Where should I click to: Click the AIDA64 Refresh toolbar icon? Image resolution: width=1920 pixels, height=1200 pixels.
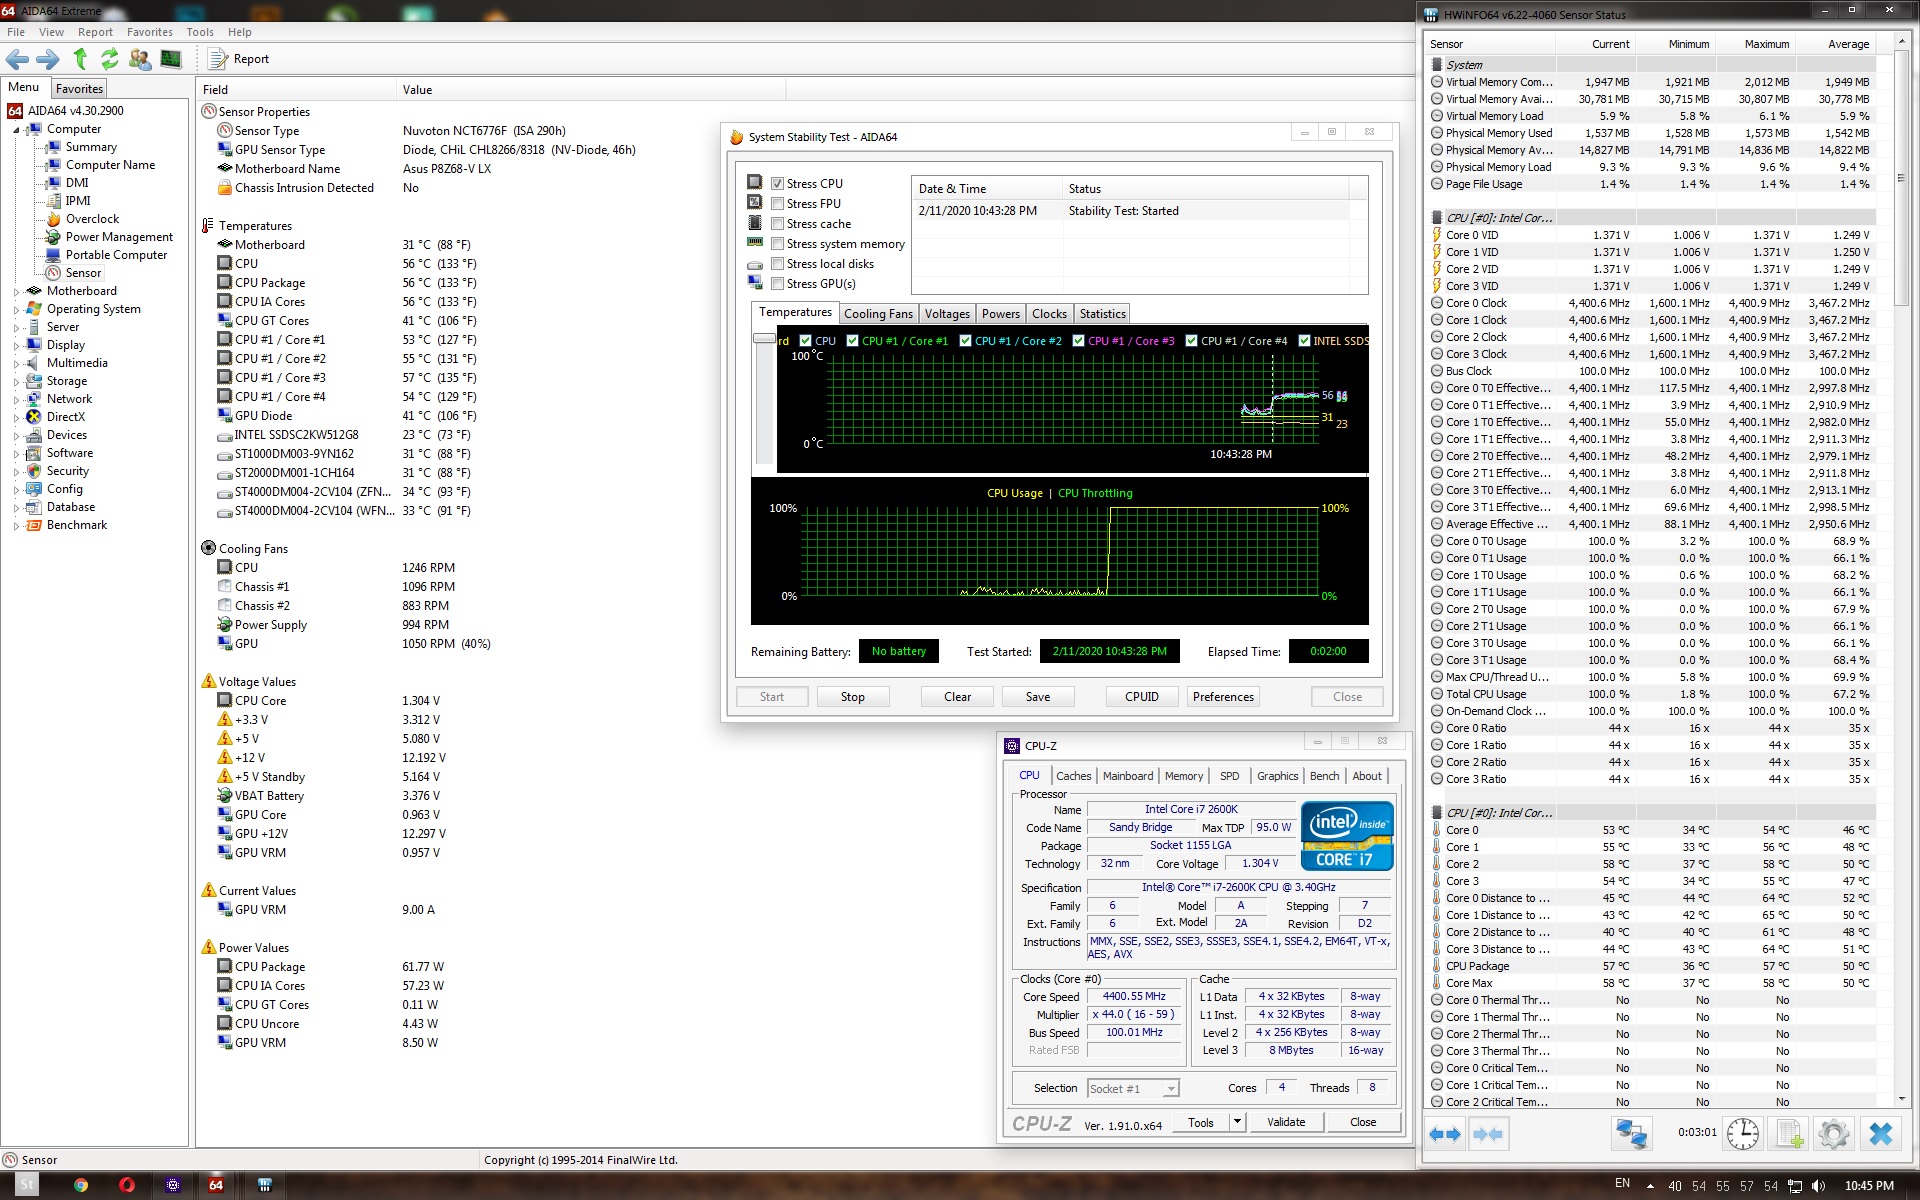click(x=109, y=59)
